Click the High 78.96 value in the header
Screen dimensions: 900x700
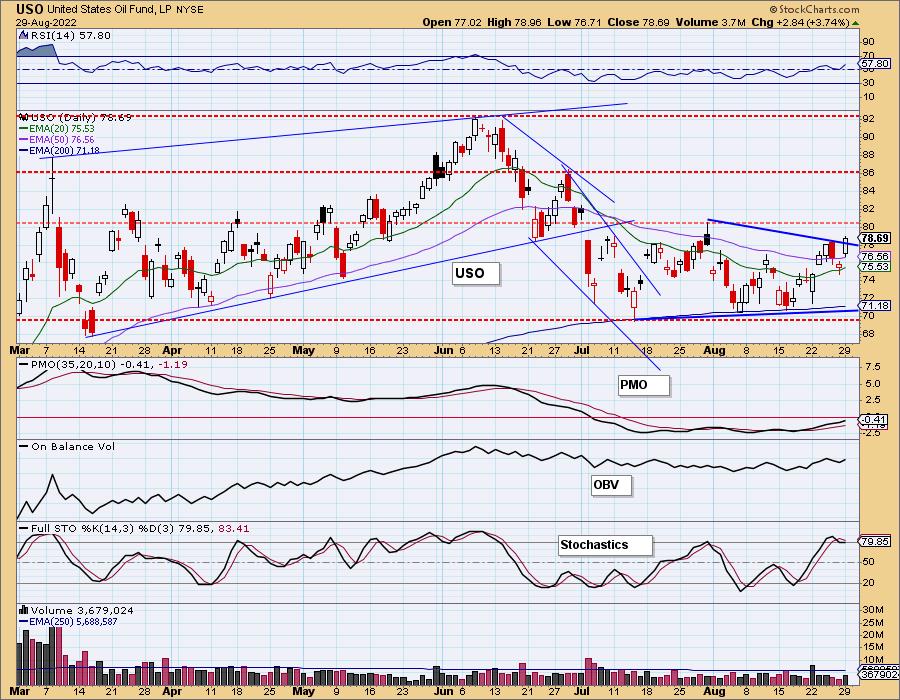coord(514,22)
